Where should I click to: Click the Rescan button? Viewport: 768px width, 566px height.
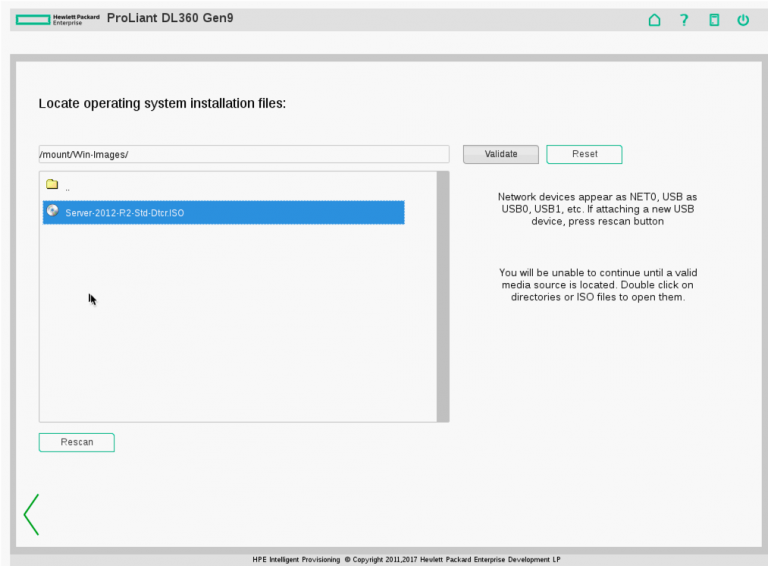pyautogui.click(x=77, y=442)
